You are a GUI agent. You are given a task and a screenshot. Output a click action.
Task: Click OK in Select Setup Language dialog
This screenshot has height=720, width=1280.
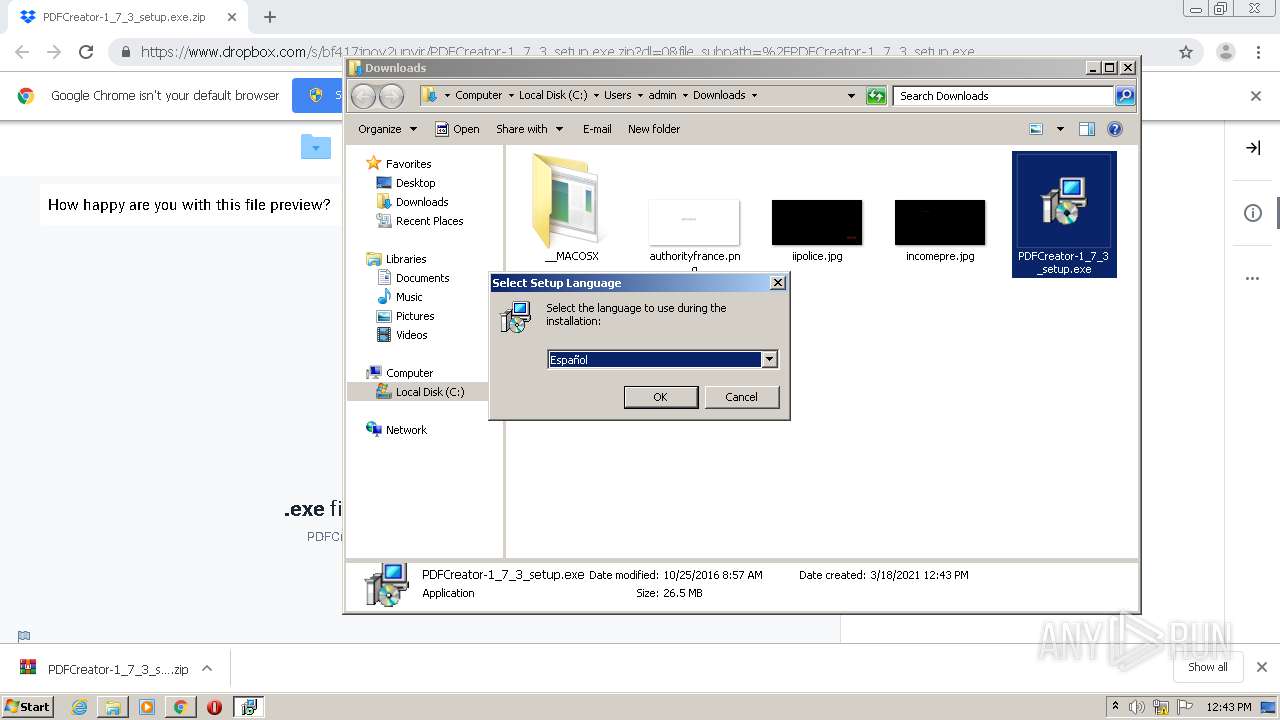pos(660,397)
